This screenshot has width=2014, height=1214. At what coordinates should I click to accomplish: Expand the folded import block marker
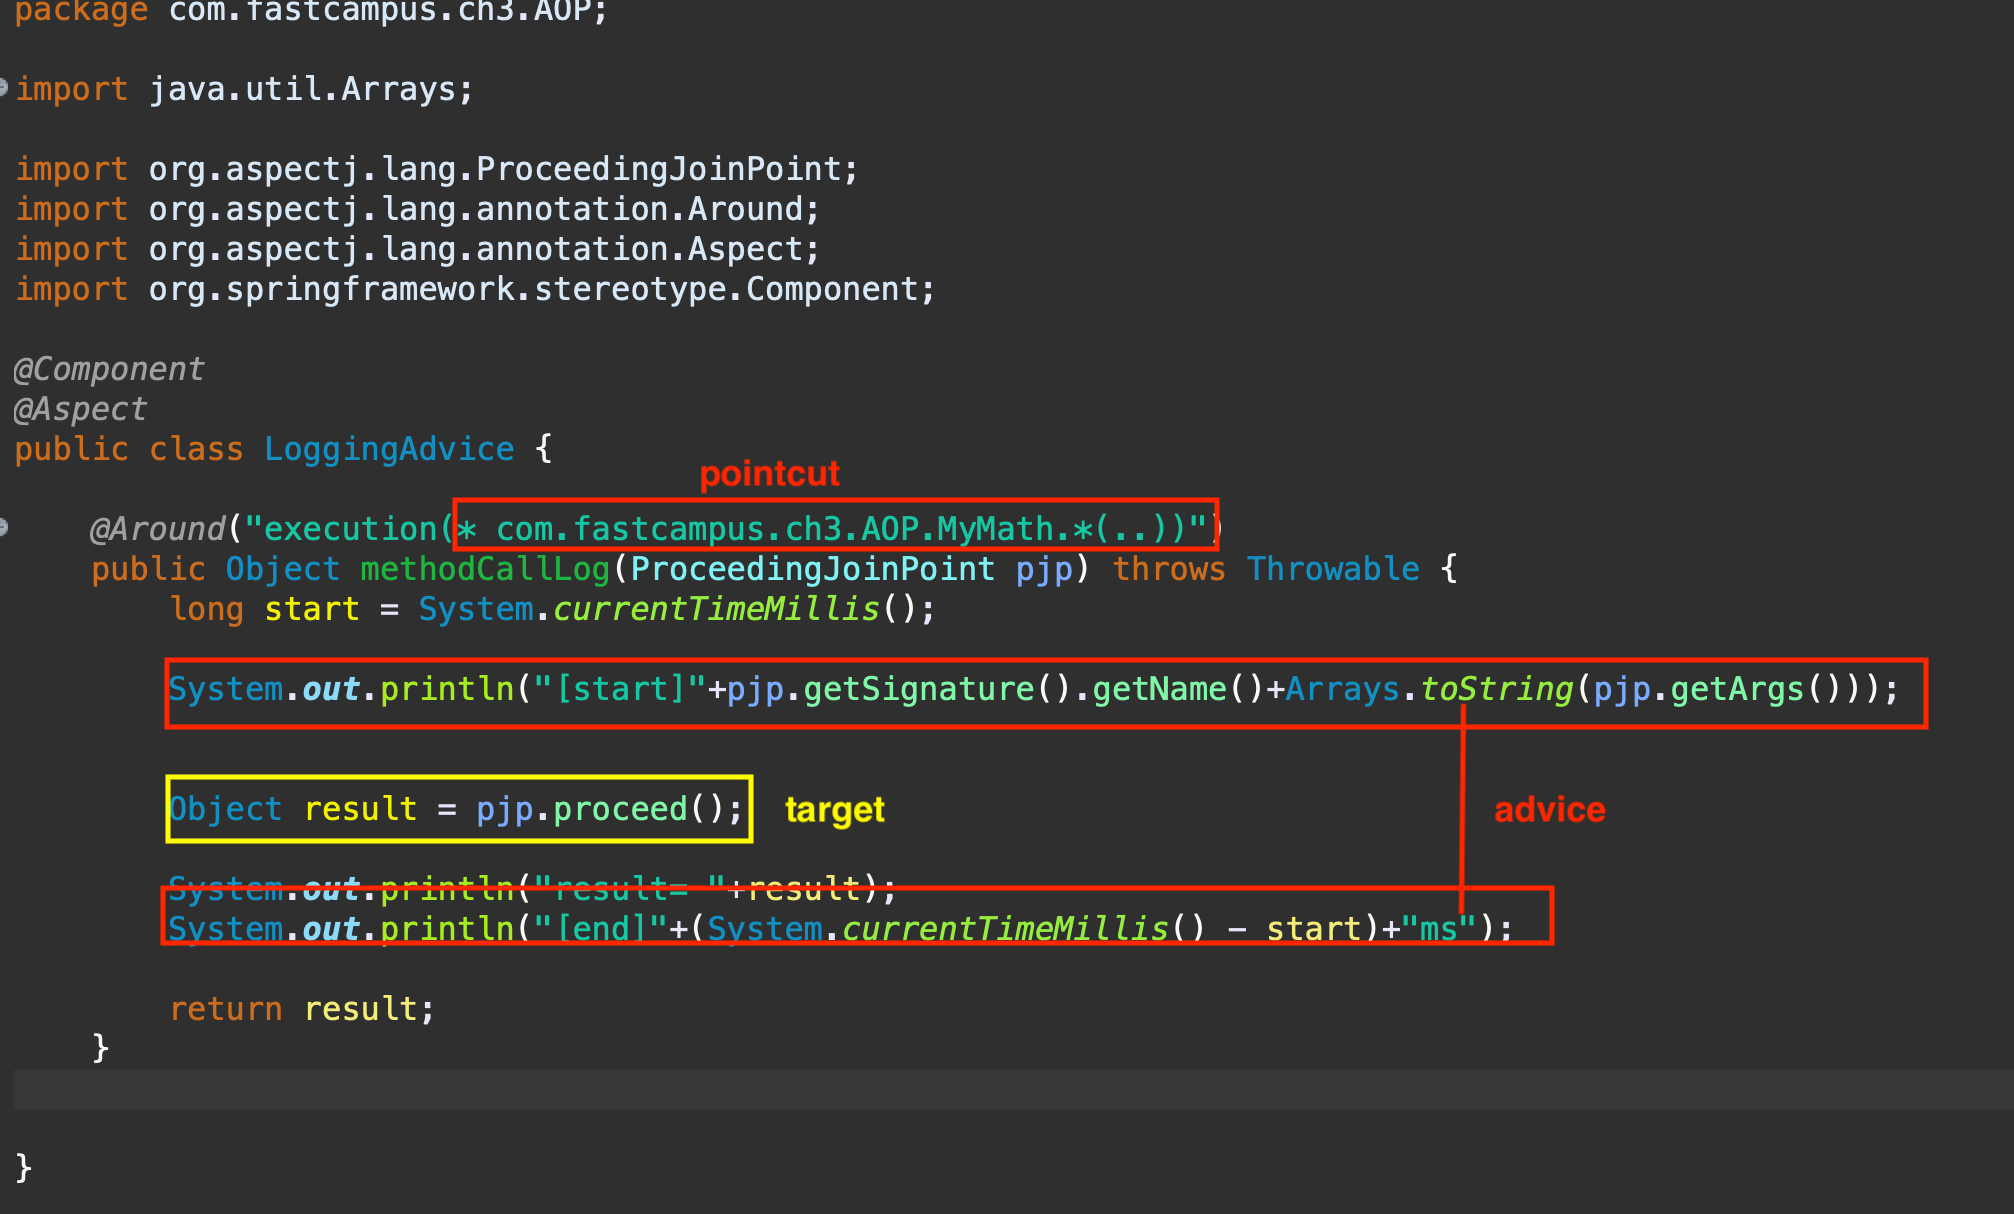coord(4,88)
